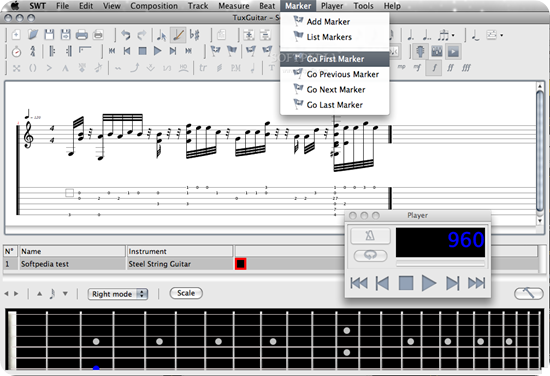Toggle mixer view icon
Screen dimensions: 550x376
point(437,52)
